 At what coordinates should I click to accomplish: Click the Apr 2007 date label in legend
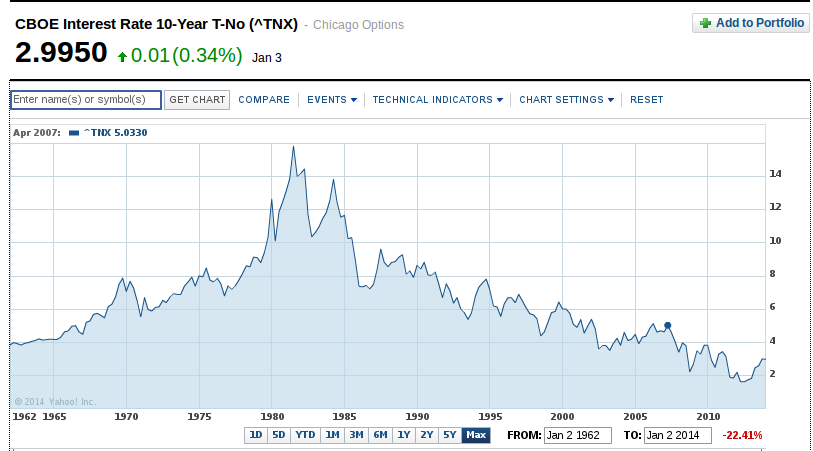click(37, 133)
